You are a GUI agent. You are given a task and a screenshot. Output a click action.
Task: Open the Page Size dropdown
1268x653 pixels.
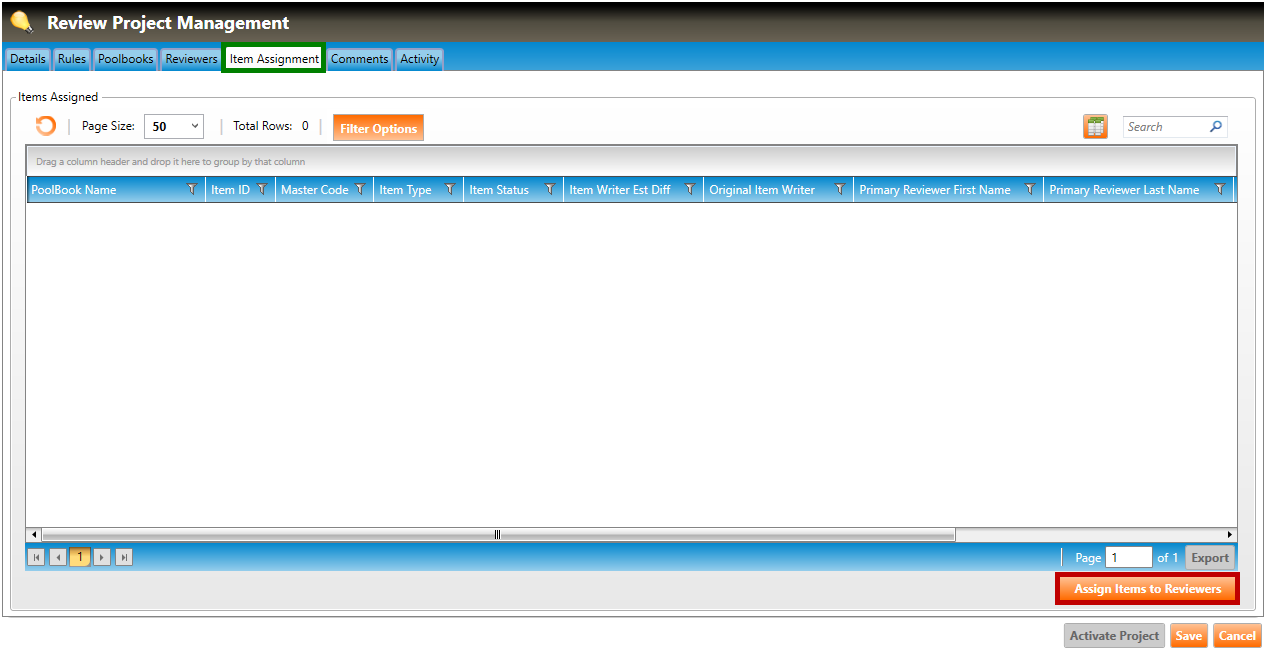point(174,127)
